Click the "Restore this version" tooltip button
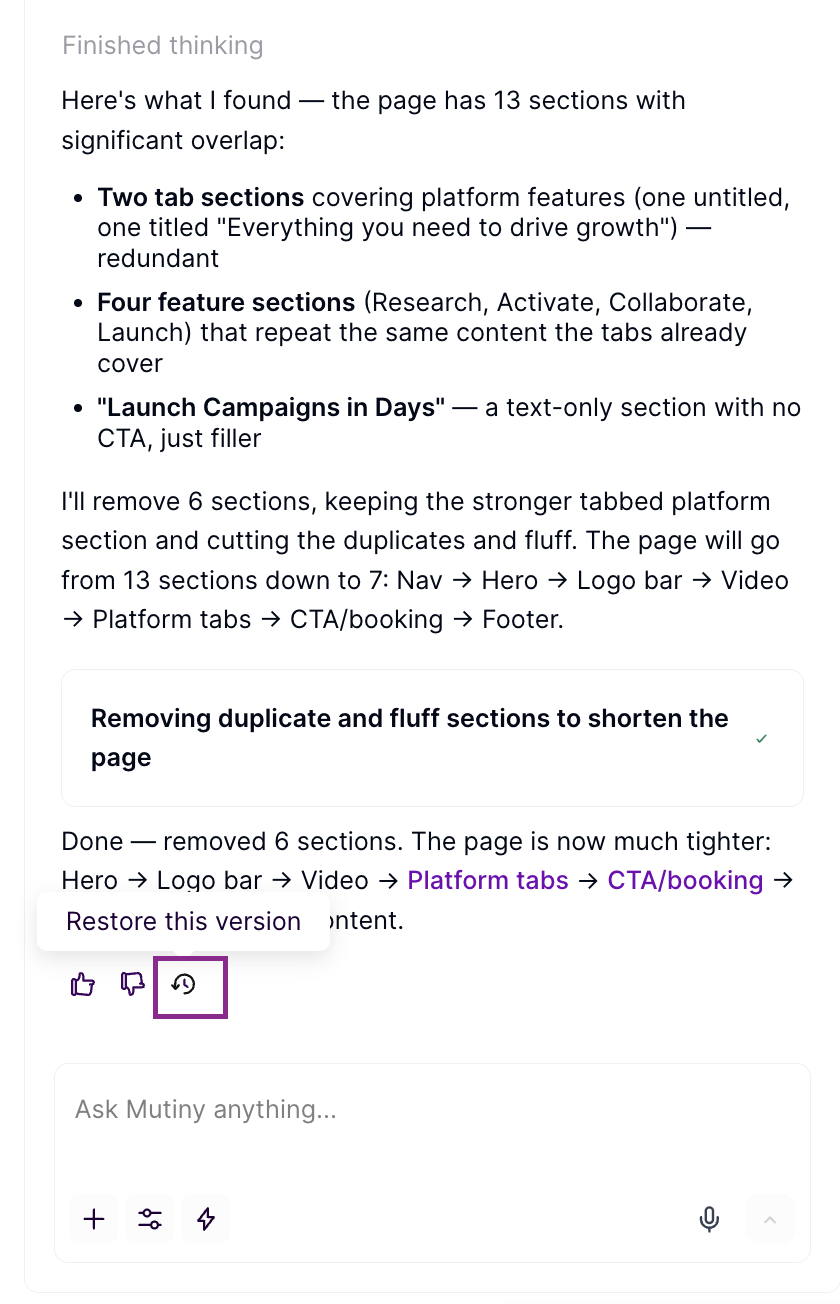 coord(182,920)
